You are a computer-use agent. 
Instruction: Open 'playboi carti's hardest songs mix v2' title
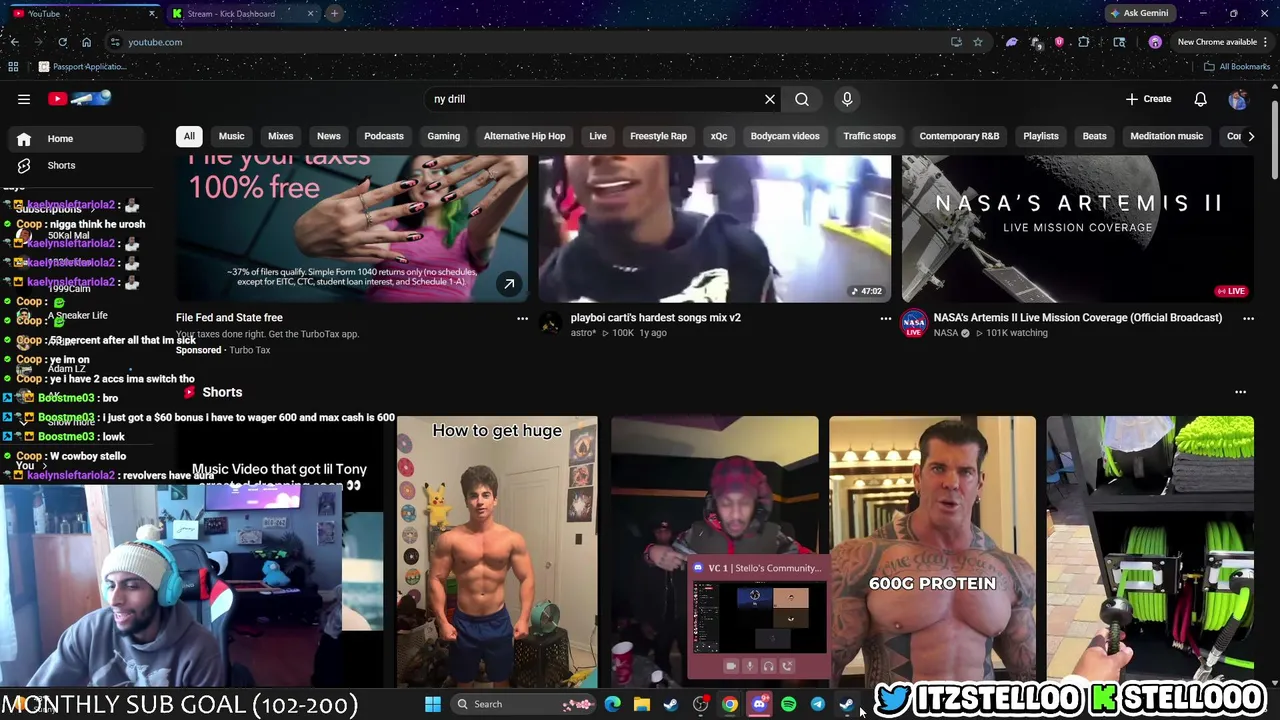pos(656,318)
